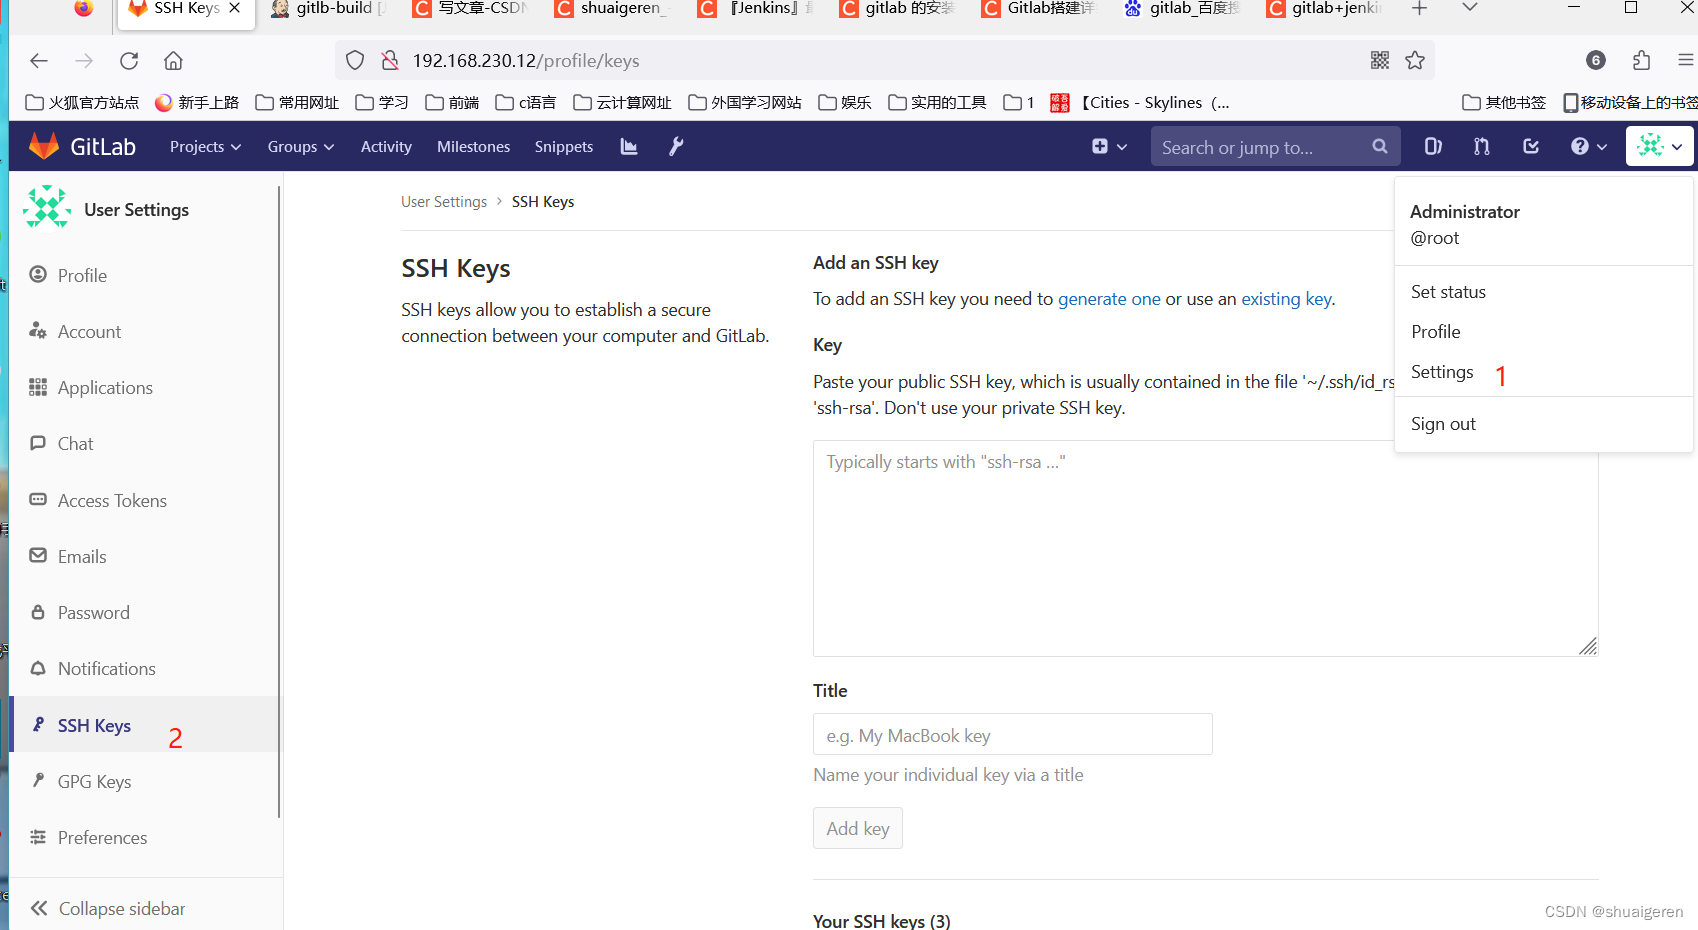
Task: Click the Issues icon in the navbar
Action: (1432, 146)
